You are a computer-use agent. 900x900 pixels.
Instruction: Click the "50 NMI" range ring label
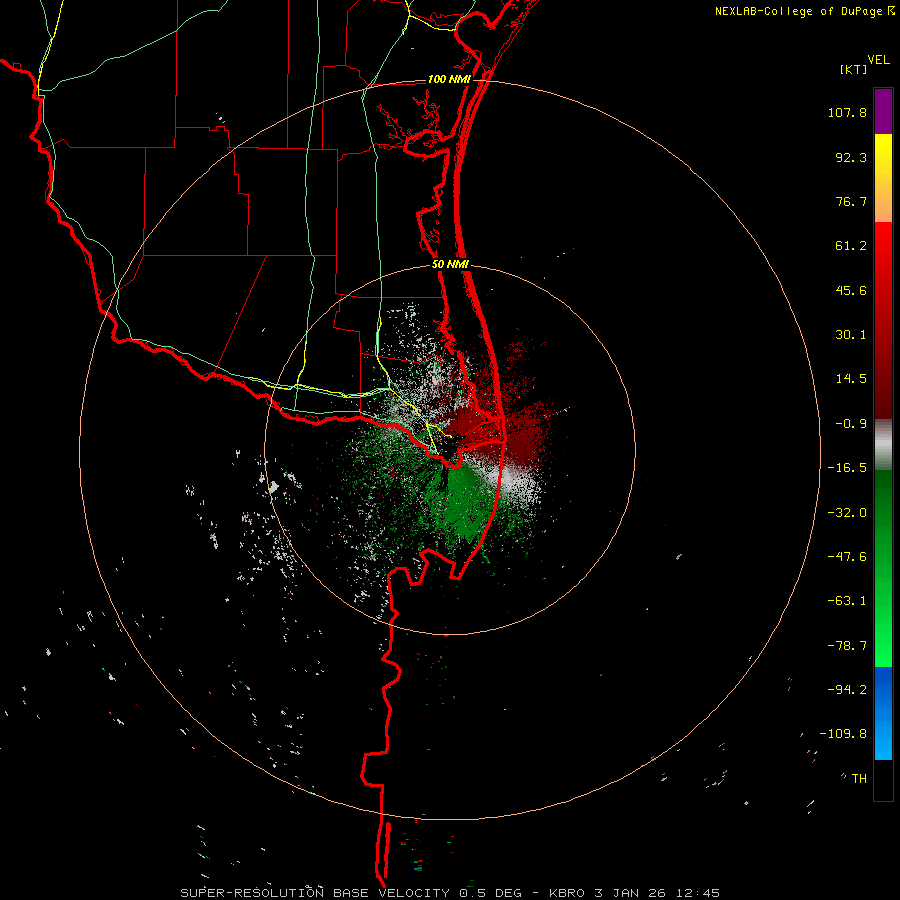(451, 265)
